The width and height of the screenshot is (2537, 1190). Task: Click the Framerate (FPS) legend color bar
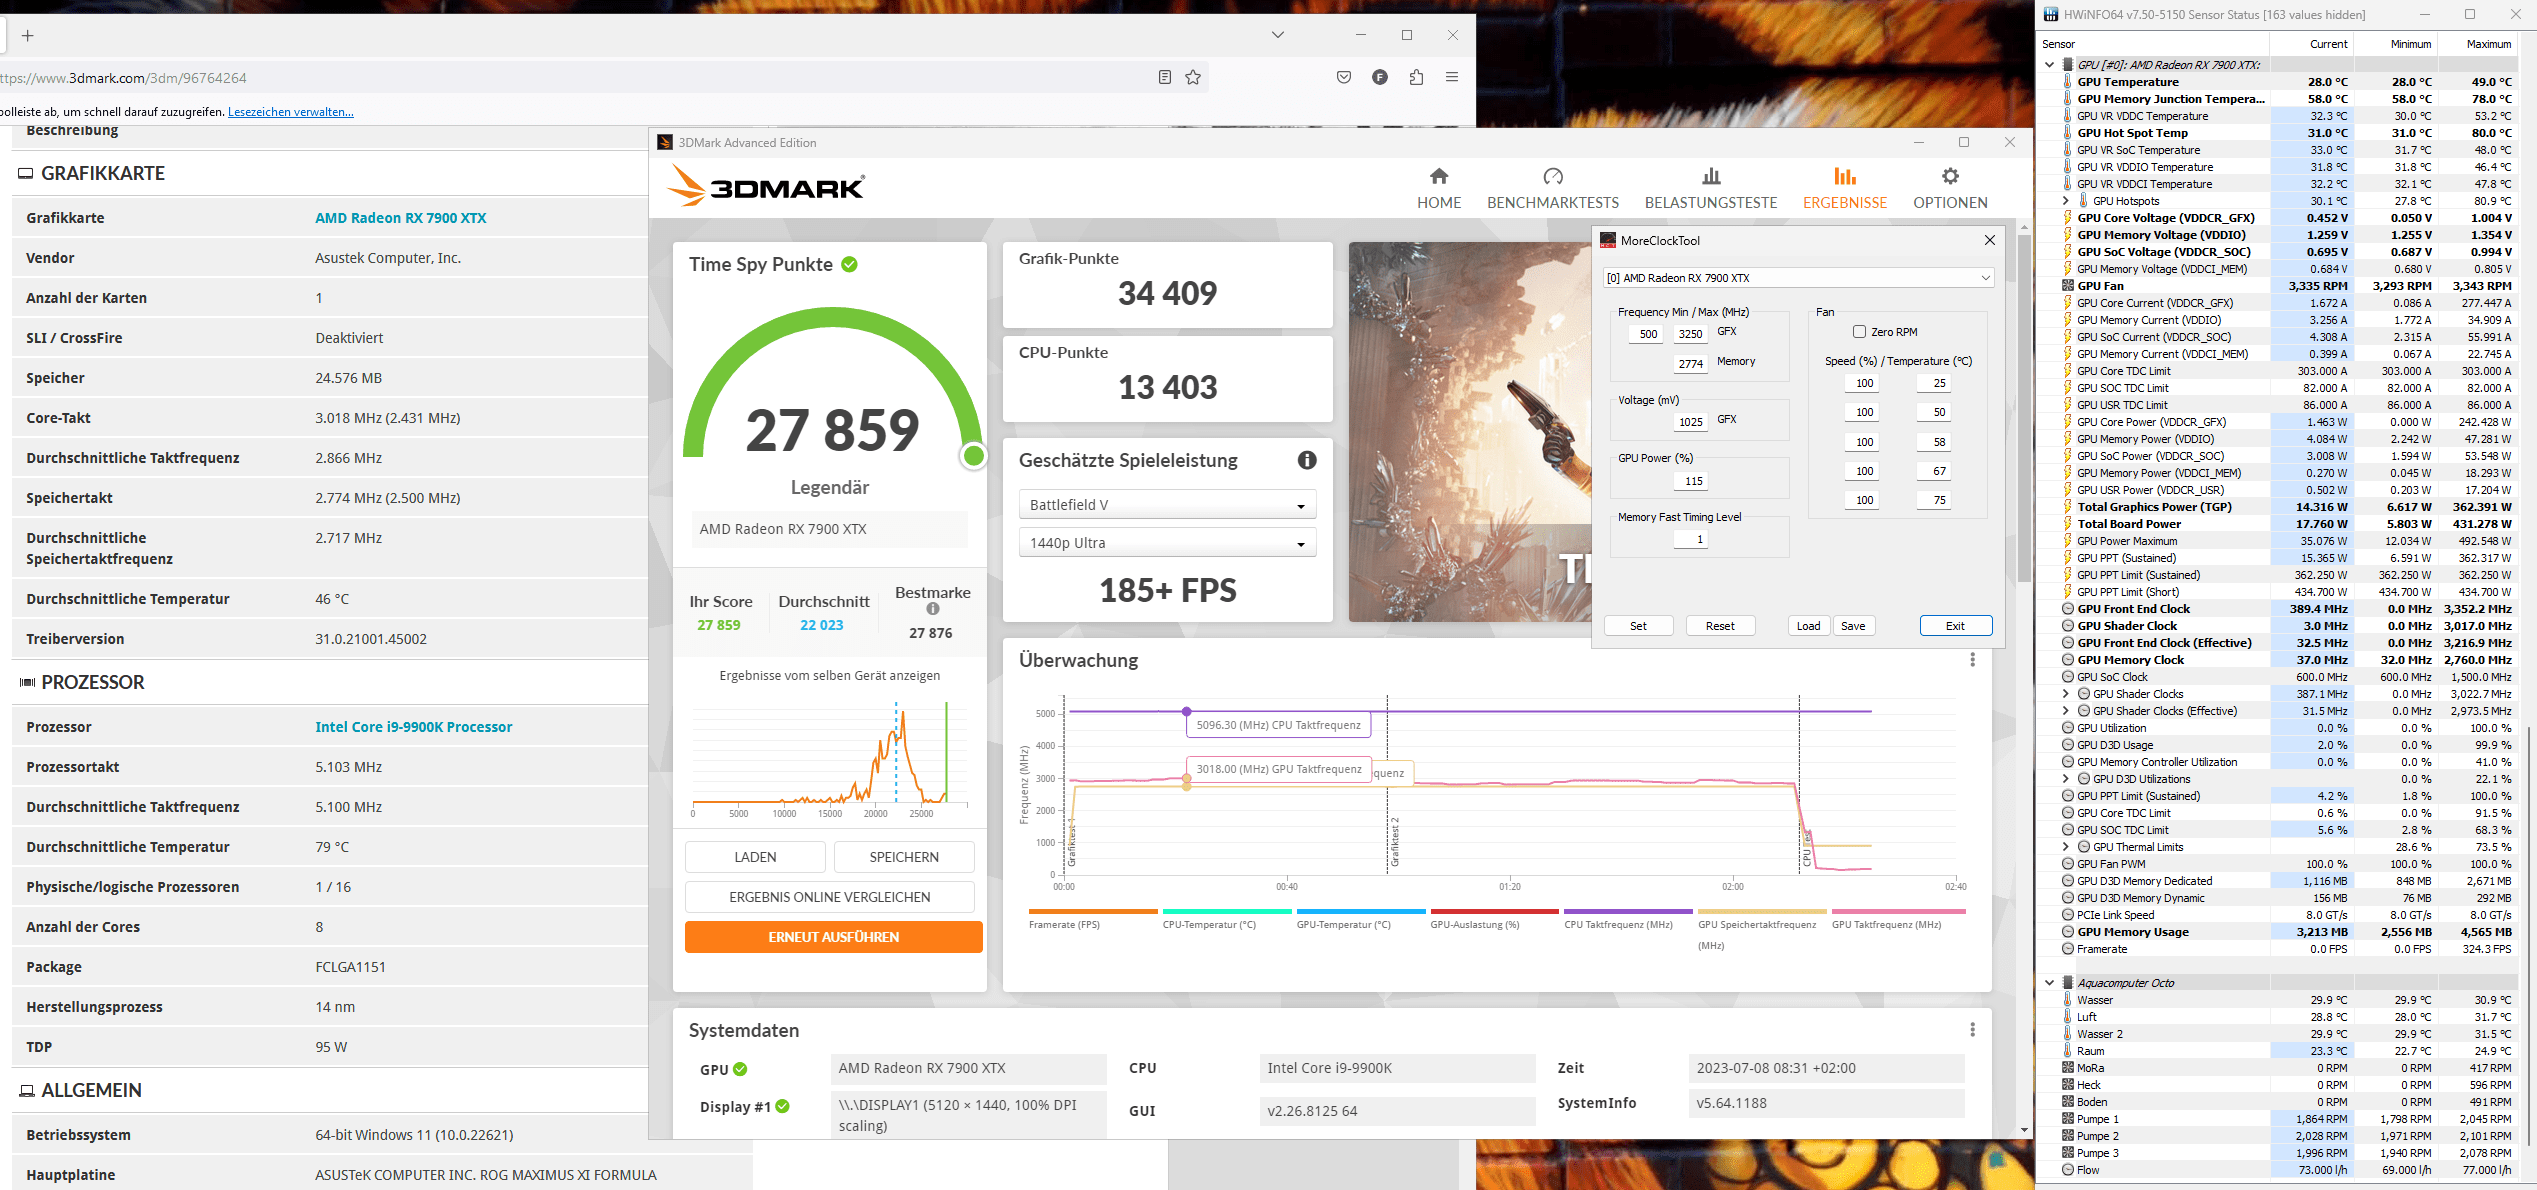point(1092,911)
